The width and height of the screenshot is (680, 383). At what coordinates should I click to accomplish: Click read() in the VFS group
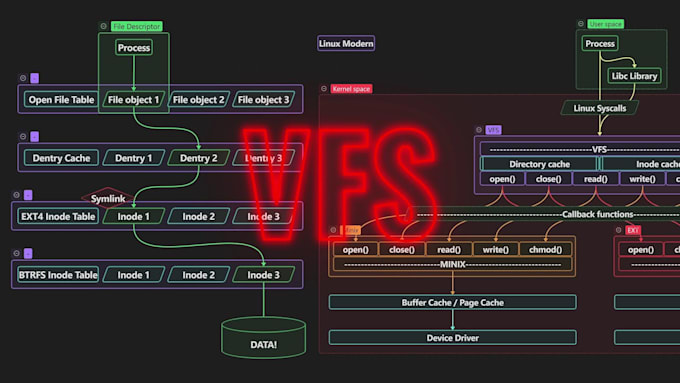(595, 179)
